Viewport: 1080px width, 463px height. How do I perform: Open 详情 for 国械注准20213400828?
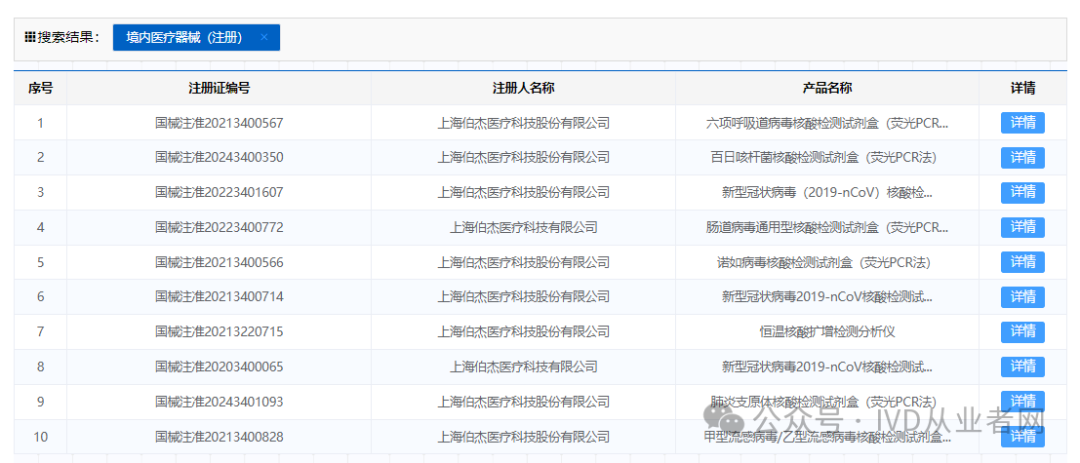coord(1023,437)
